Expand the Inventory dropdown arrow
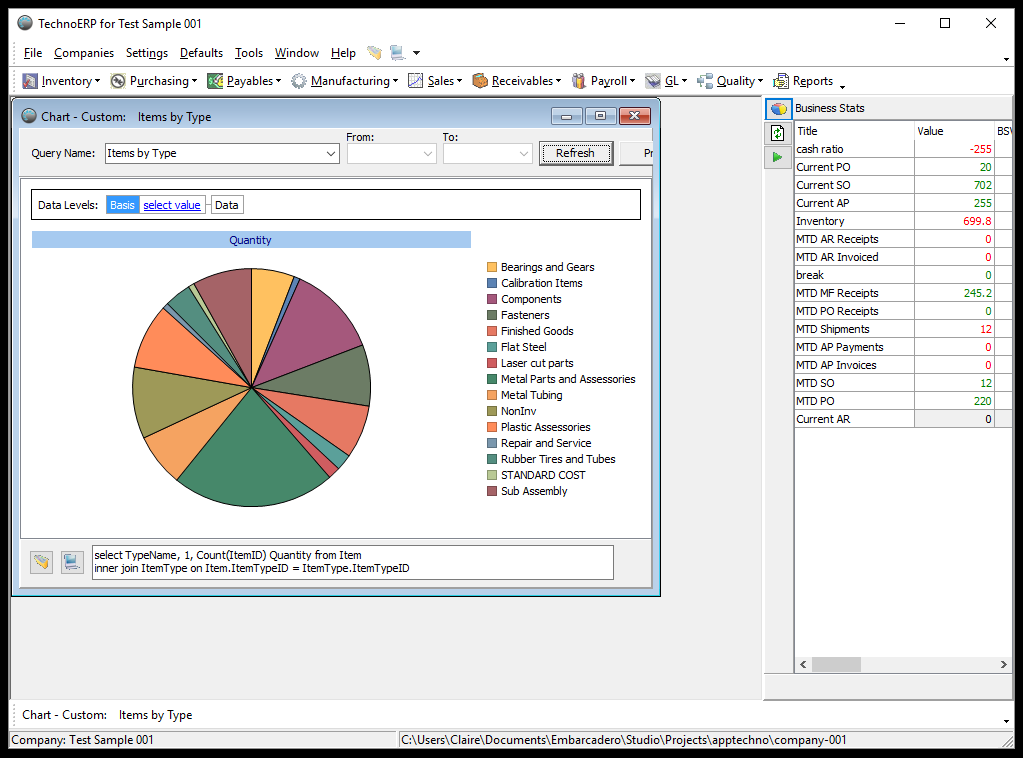 (x=97, y=81)
